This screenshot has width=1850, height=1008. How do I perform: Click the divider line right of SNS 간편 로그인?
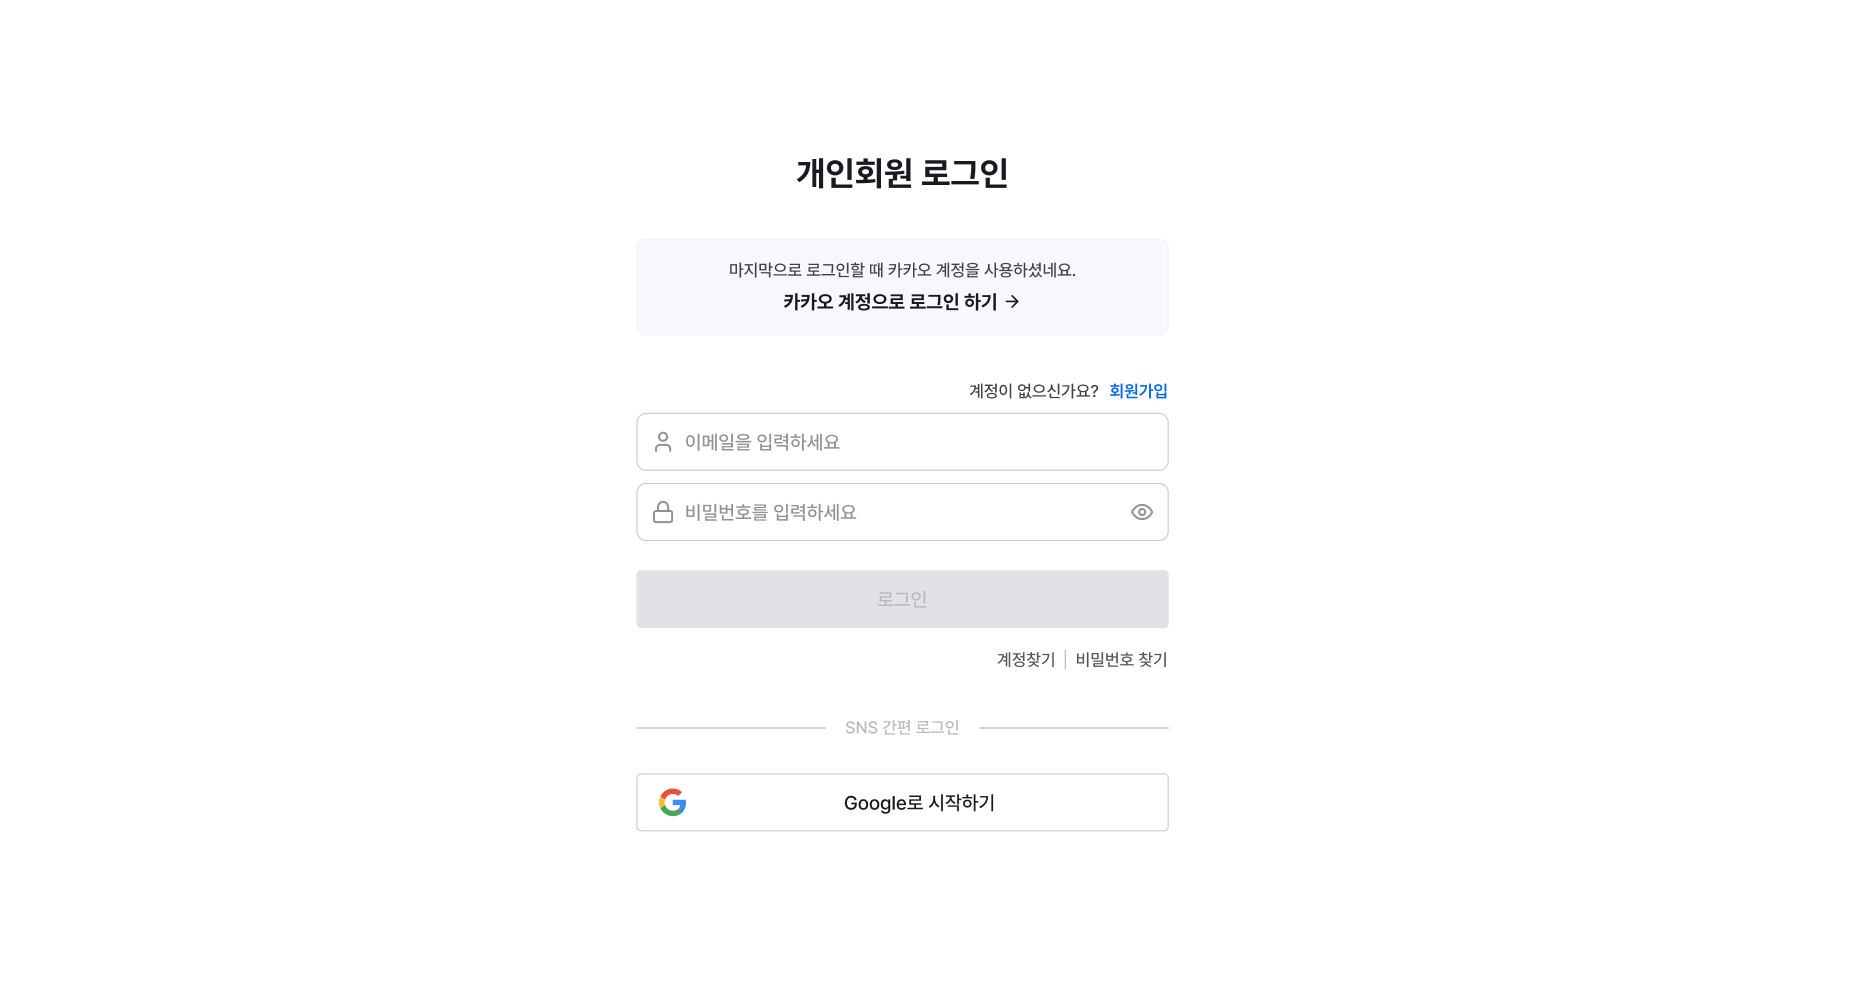(x=1074, y=728)
